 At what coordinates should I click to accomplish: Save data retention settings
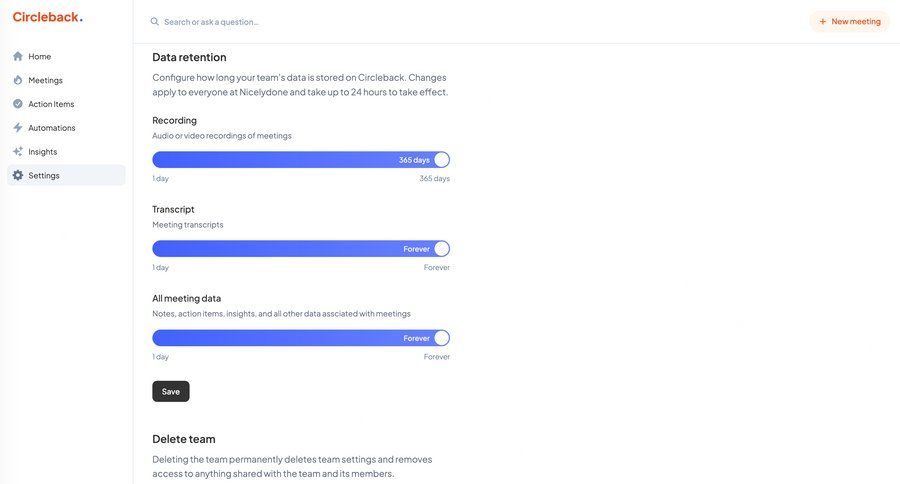coord(170,391)
